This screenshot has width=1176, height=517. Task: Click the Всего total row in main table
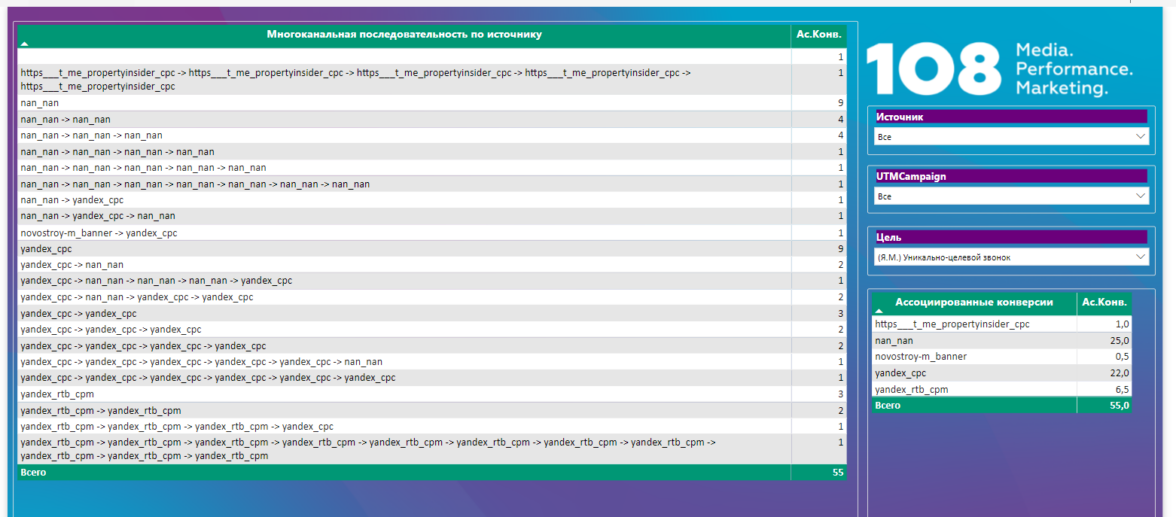point(400,472)
